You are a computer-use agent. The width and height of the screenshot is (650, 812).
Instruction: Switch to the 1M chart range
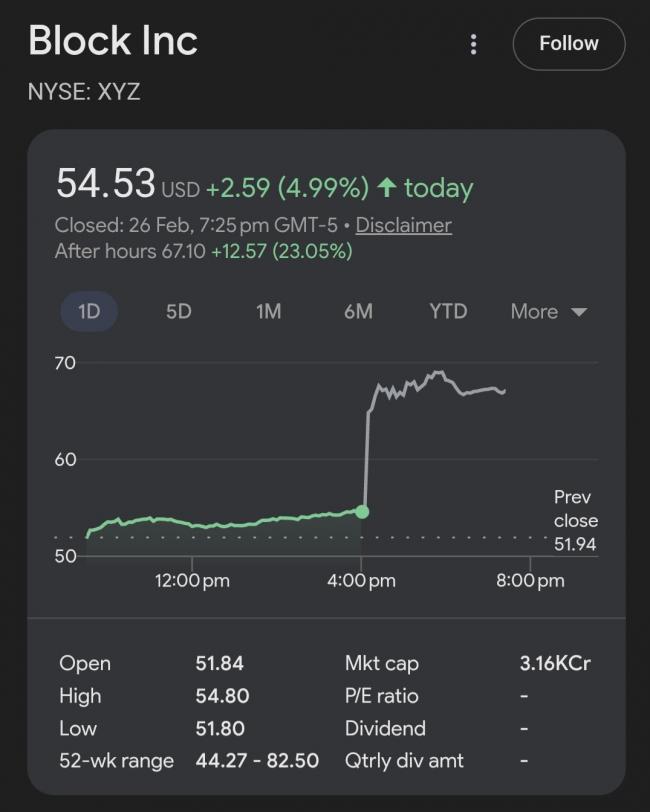point(268,311)
